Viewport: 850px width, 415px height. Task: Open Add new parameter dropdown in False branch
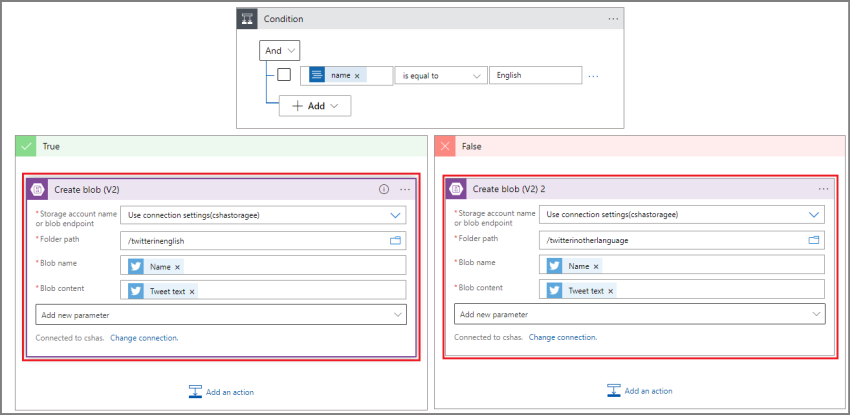(x=640, y=314)
